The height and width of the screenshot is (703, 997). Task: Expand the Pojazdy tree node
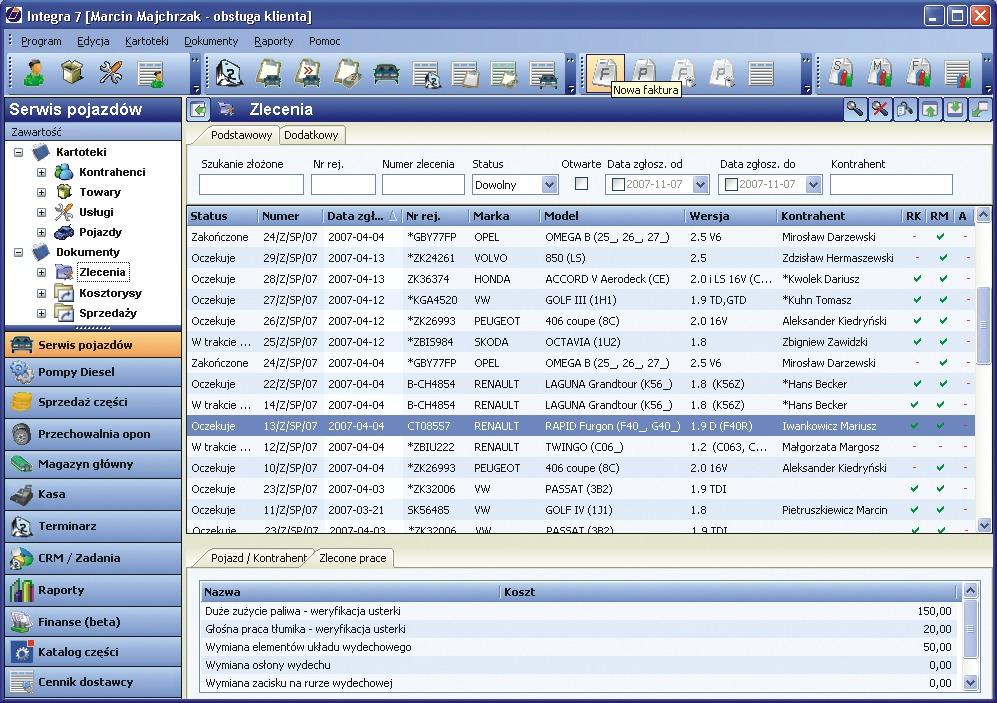(41, 232)
